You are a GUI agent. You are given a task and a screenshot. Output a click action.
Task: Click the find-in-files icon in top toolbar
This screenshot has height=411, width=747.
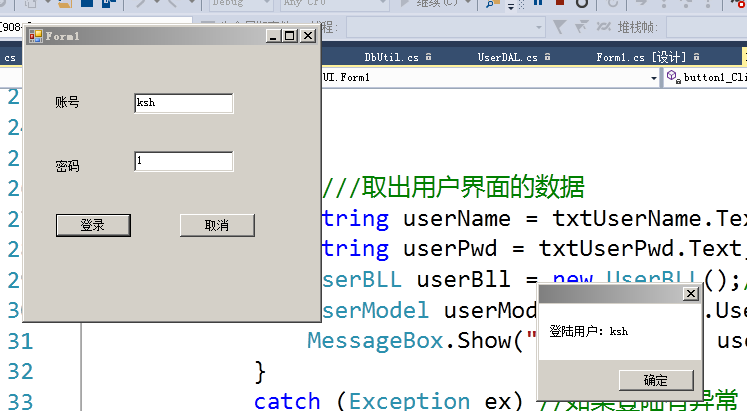492,4
